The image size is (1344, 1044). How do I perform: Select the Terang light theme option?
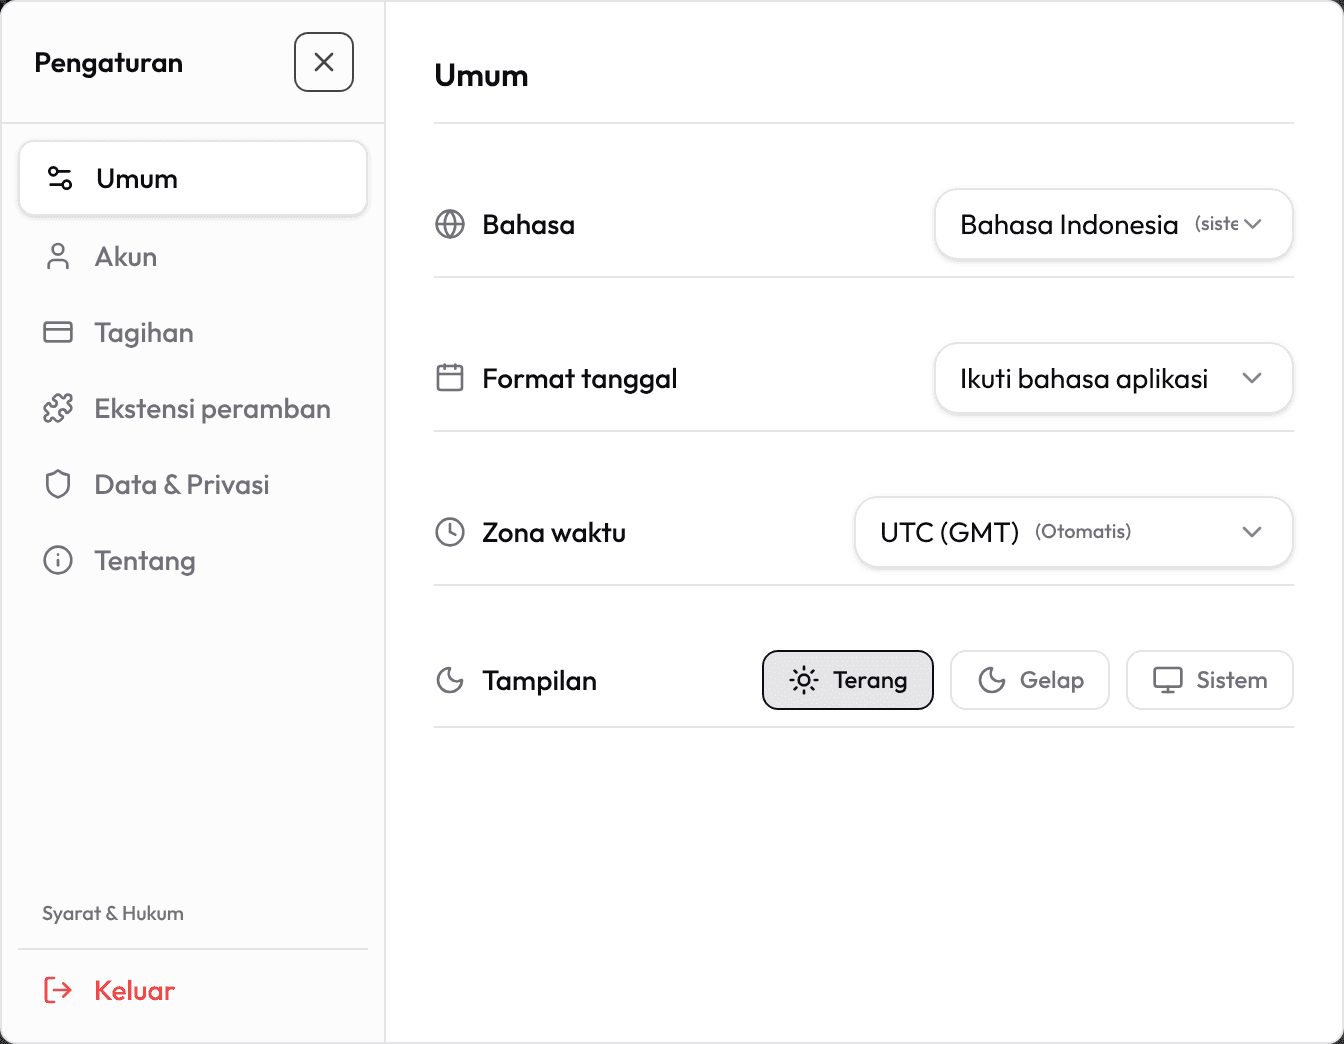point(848,680)
